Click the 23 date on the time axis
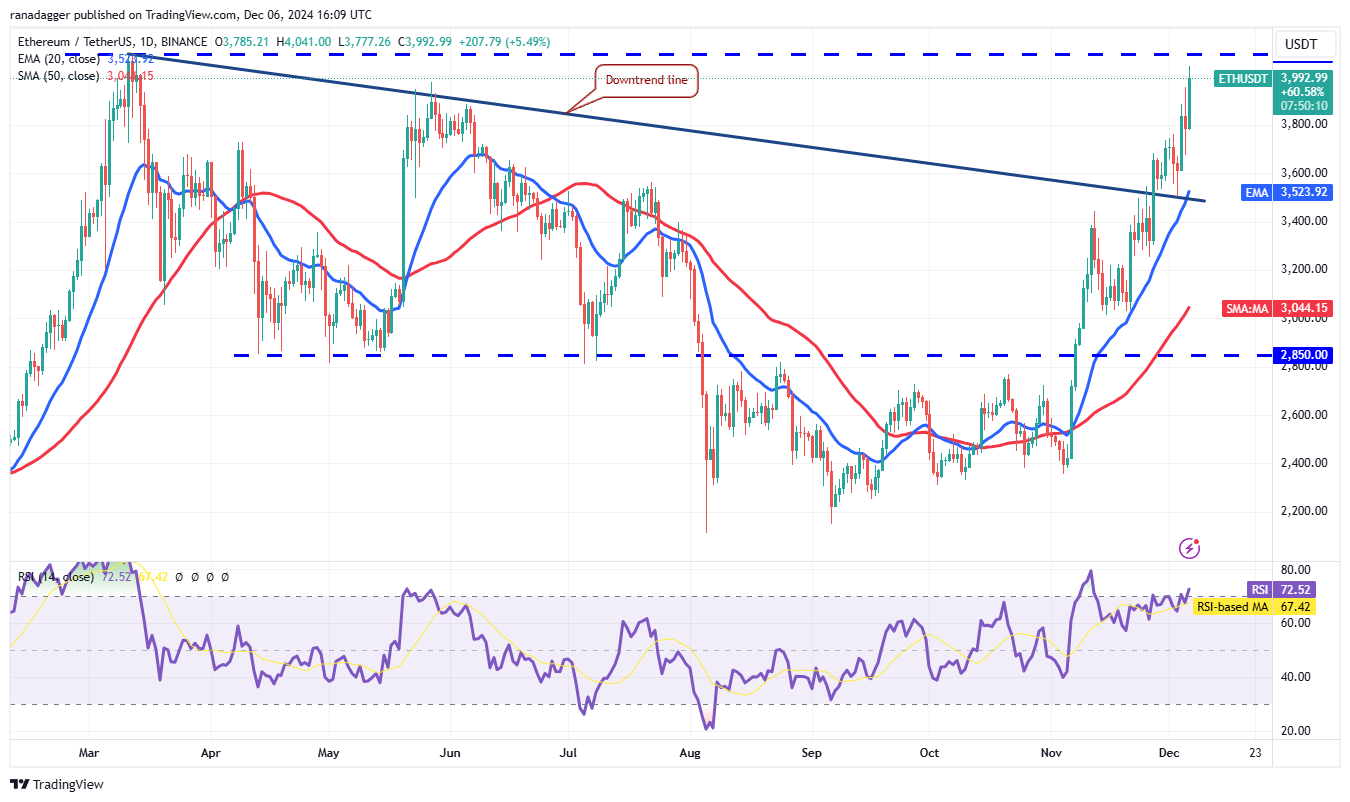Viewport: 1350px width, 802px height. tap(1254, 752)
